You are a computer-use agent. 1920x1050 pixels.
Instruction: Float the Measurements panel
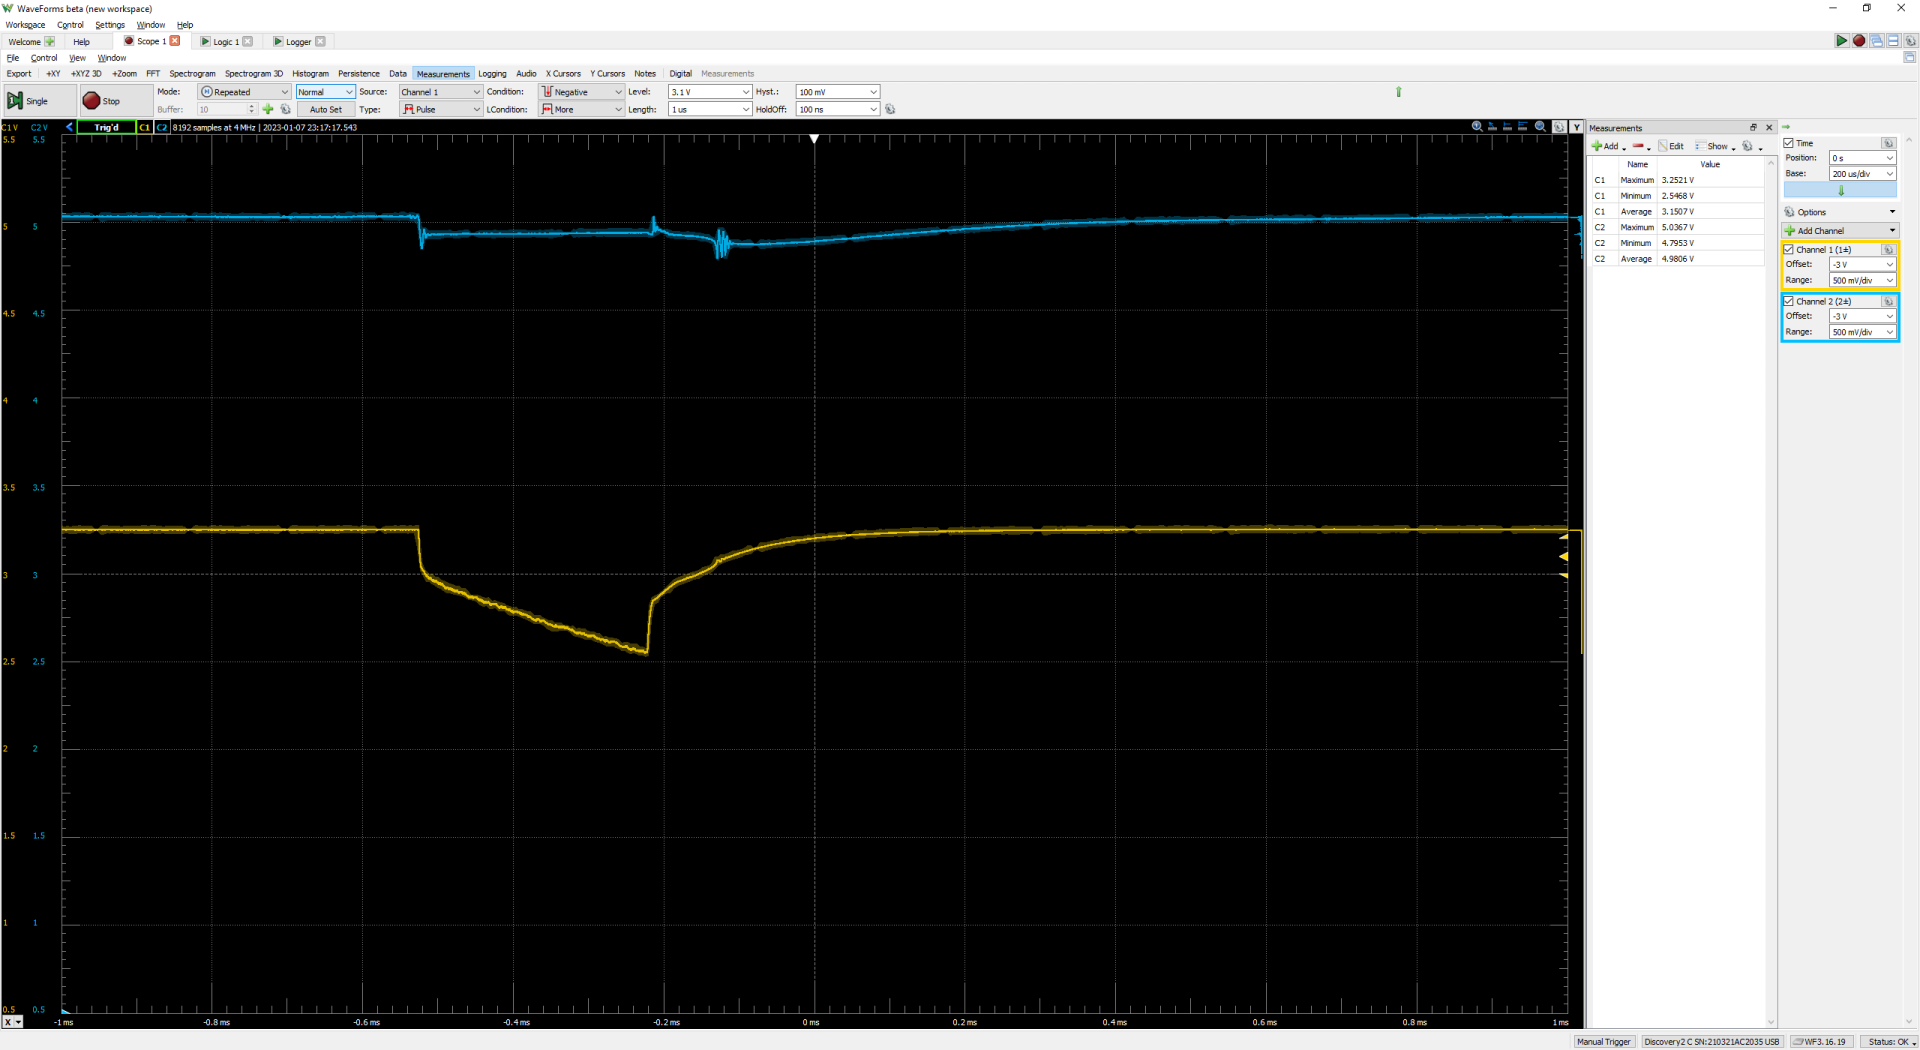click(1753, 128)
